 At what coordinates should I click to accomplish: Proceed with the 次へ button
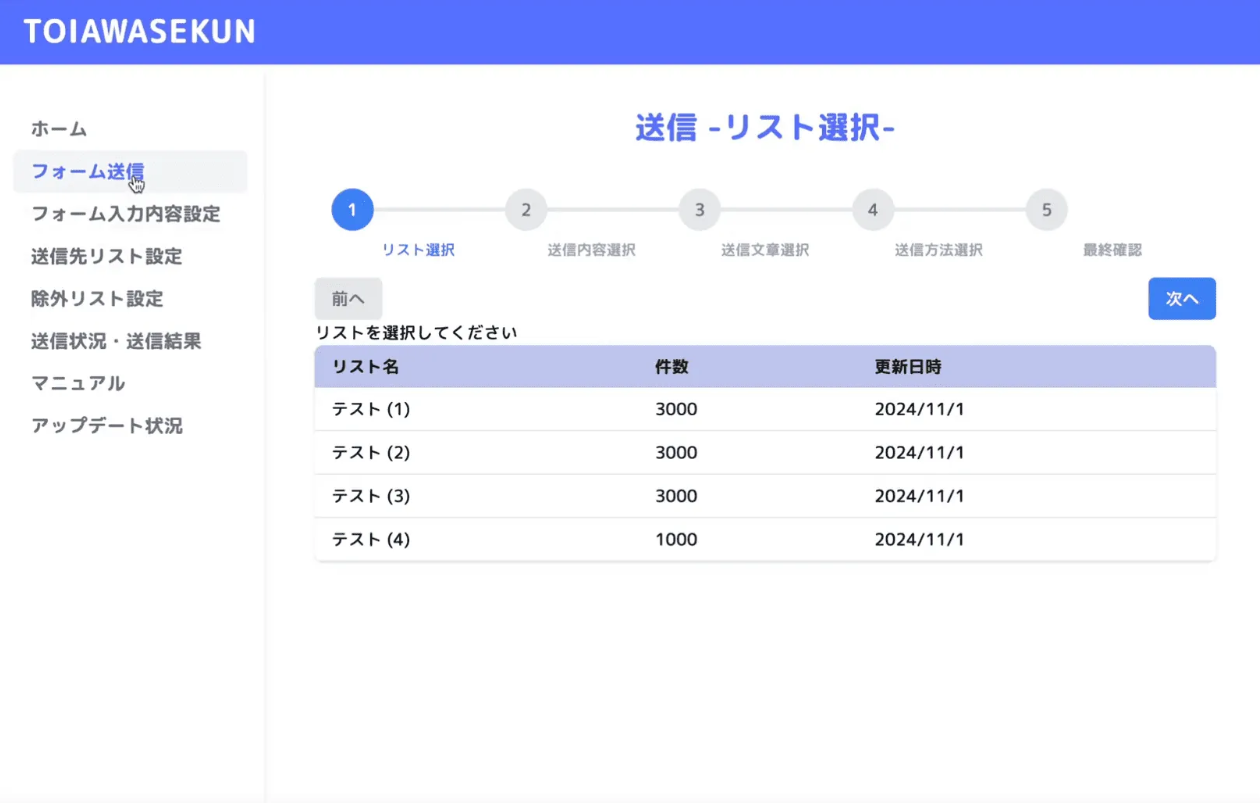pos(1182,299)
